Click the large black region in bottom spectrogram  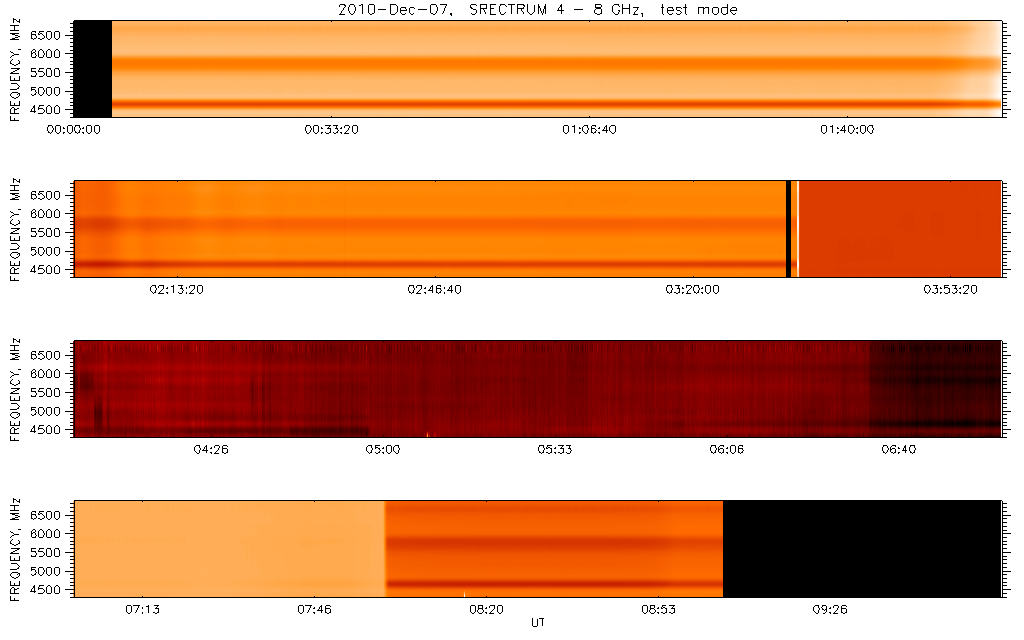tap(860, 548)
